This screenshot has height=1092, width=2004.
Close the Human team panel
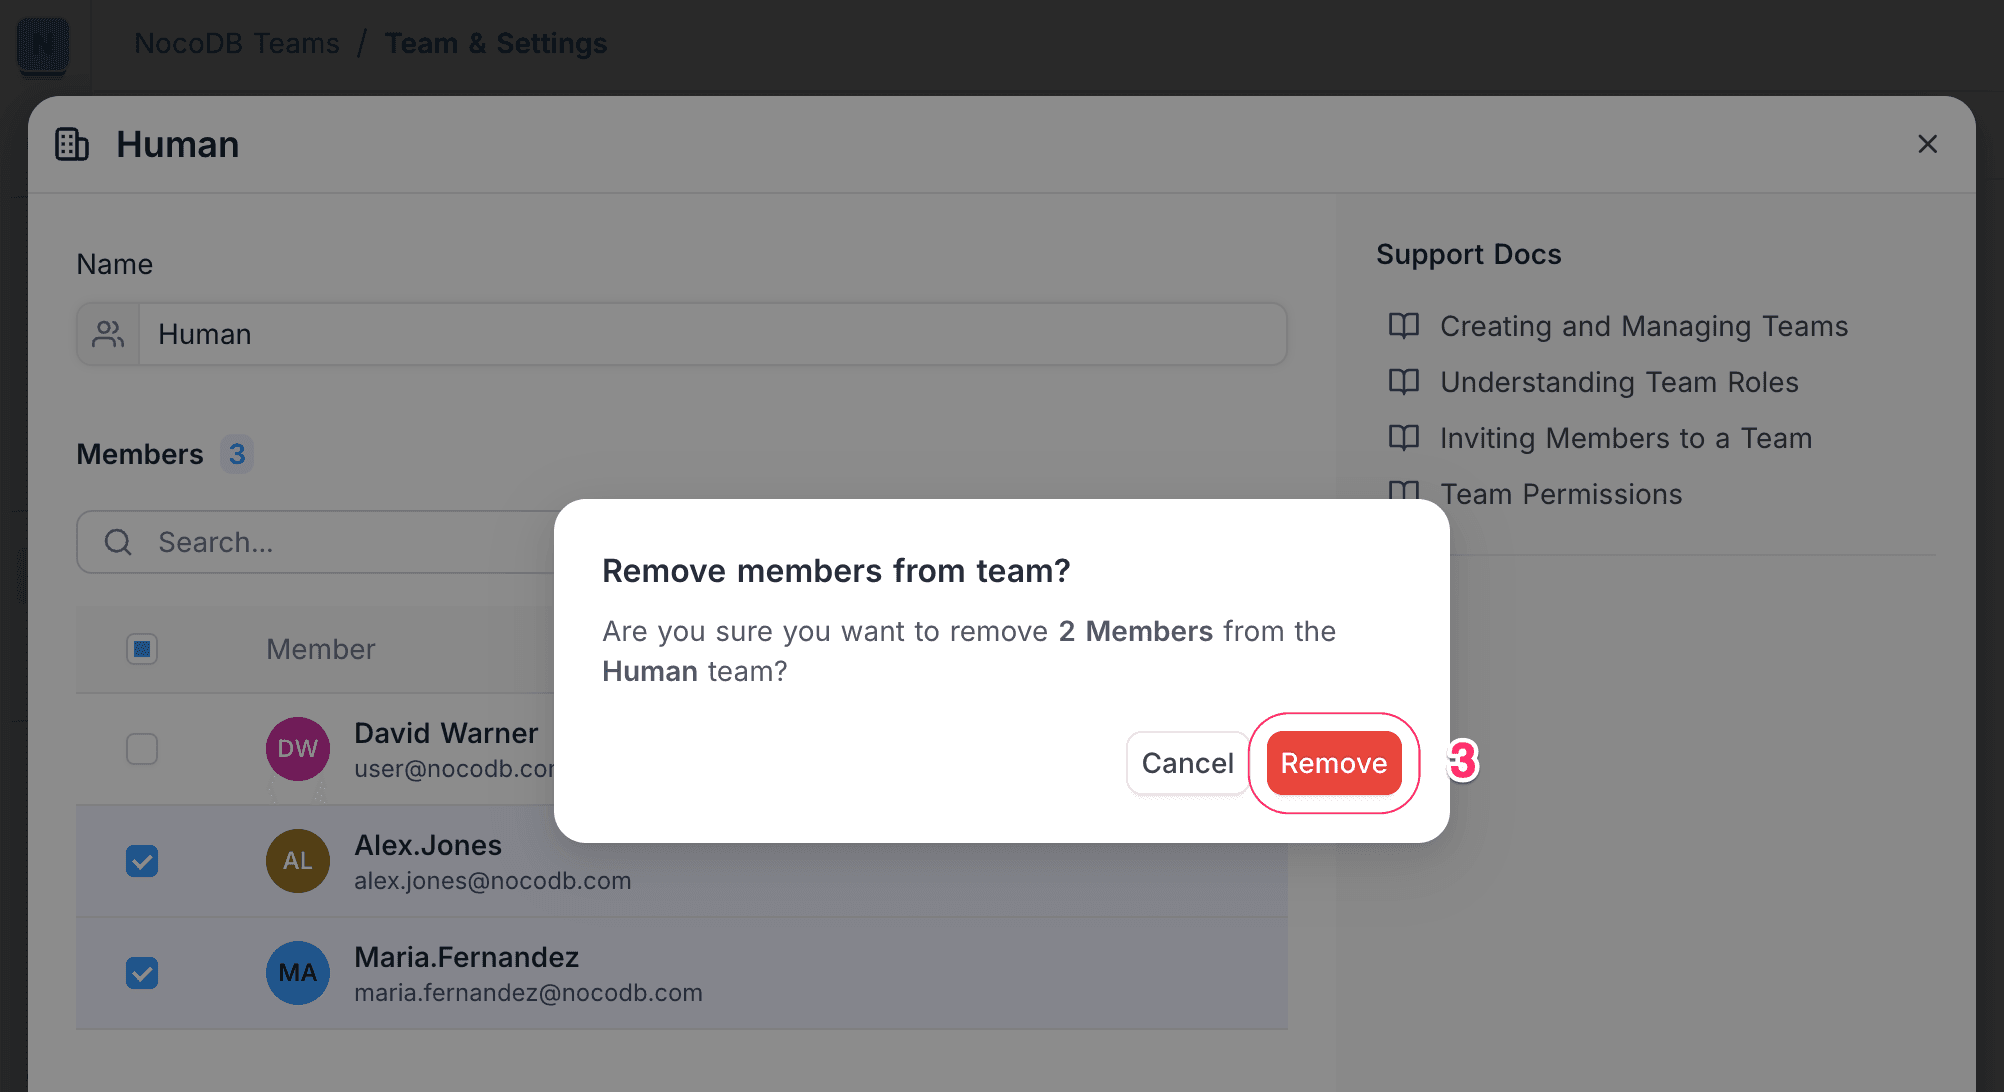1927,144
